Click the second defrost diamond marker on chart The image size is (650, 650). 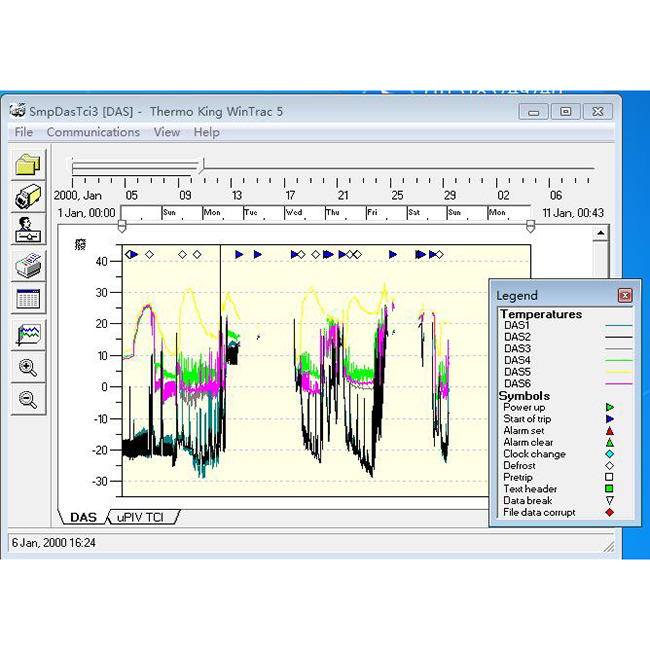pyautogui.click(x=150, y=254)
